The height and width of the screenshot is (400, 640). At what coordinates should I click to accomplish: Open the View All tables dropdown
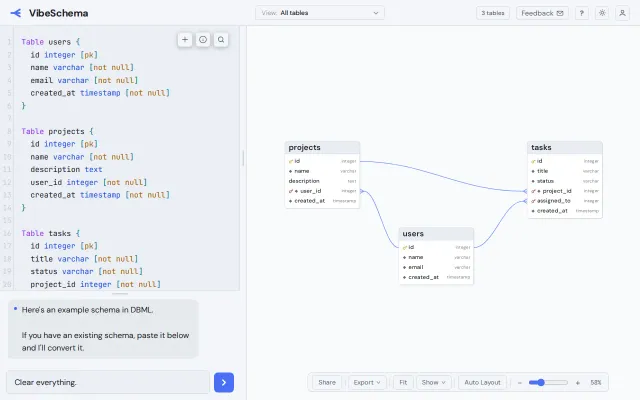320,13
